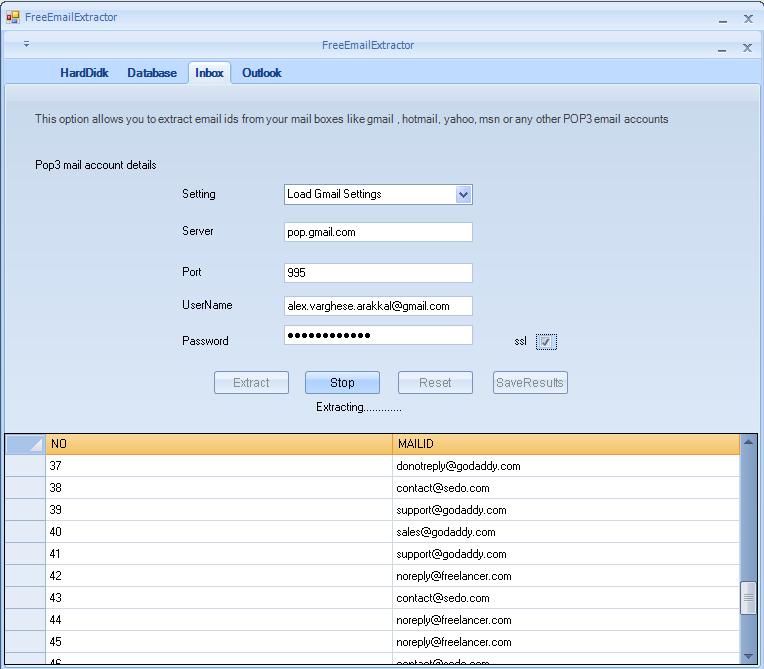Click the results scrollbar thumb
The width and height of the screenshot is (764, 669).
tap(748, 598)
